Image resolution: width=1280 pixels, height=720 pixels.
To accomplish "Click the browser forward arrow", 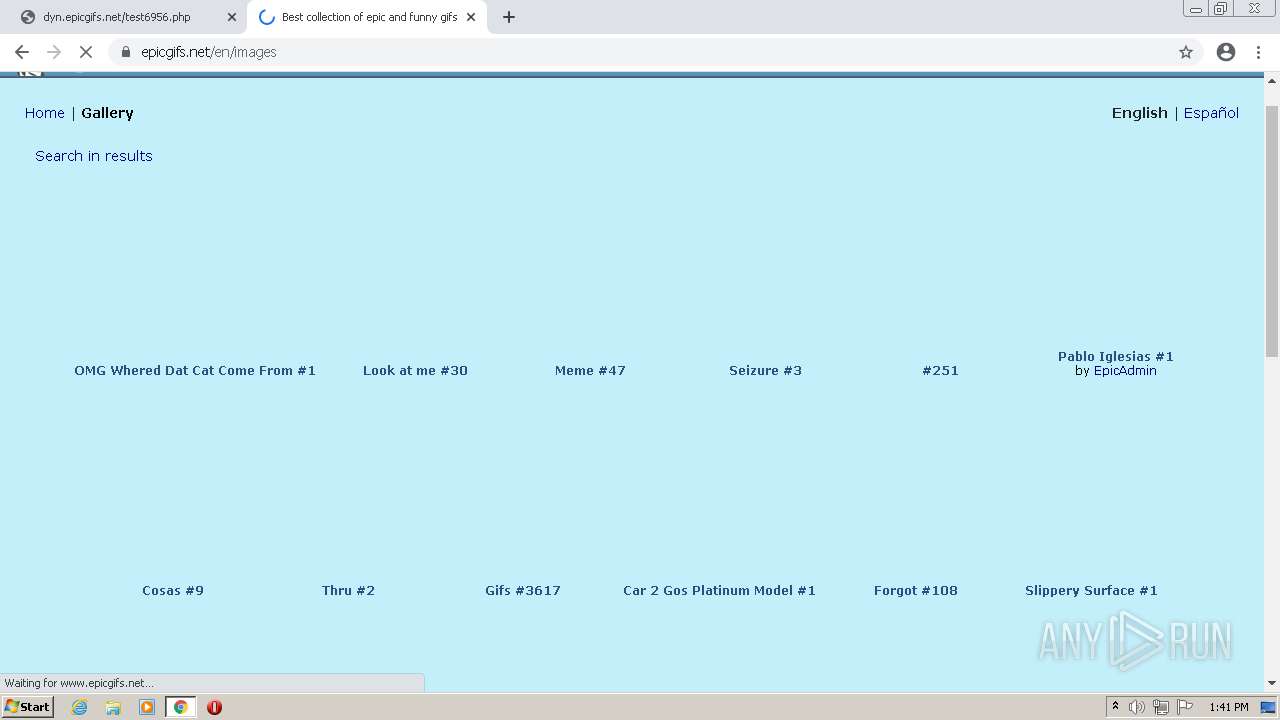I will click(x=54, y=52).
